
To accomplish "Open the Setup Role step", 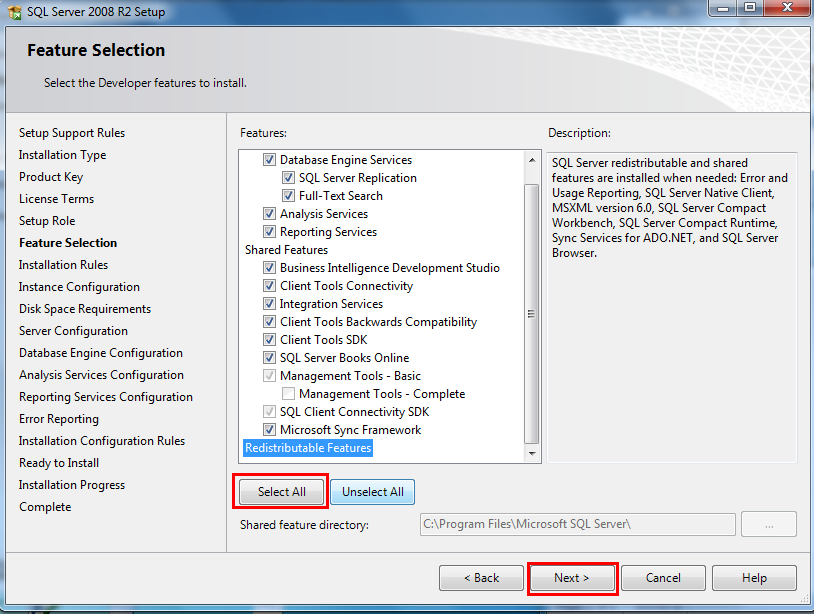I will (x=47, y=221).
